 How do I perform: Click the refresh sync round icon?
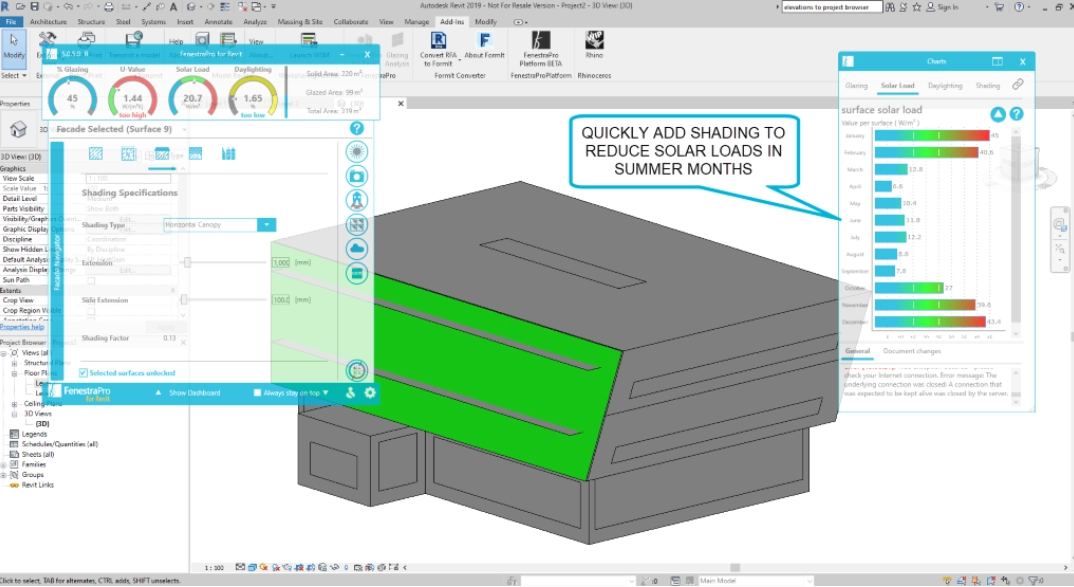[356, 371]
